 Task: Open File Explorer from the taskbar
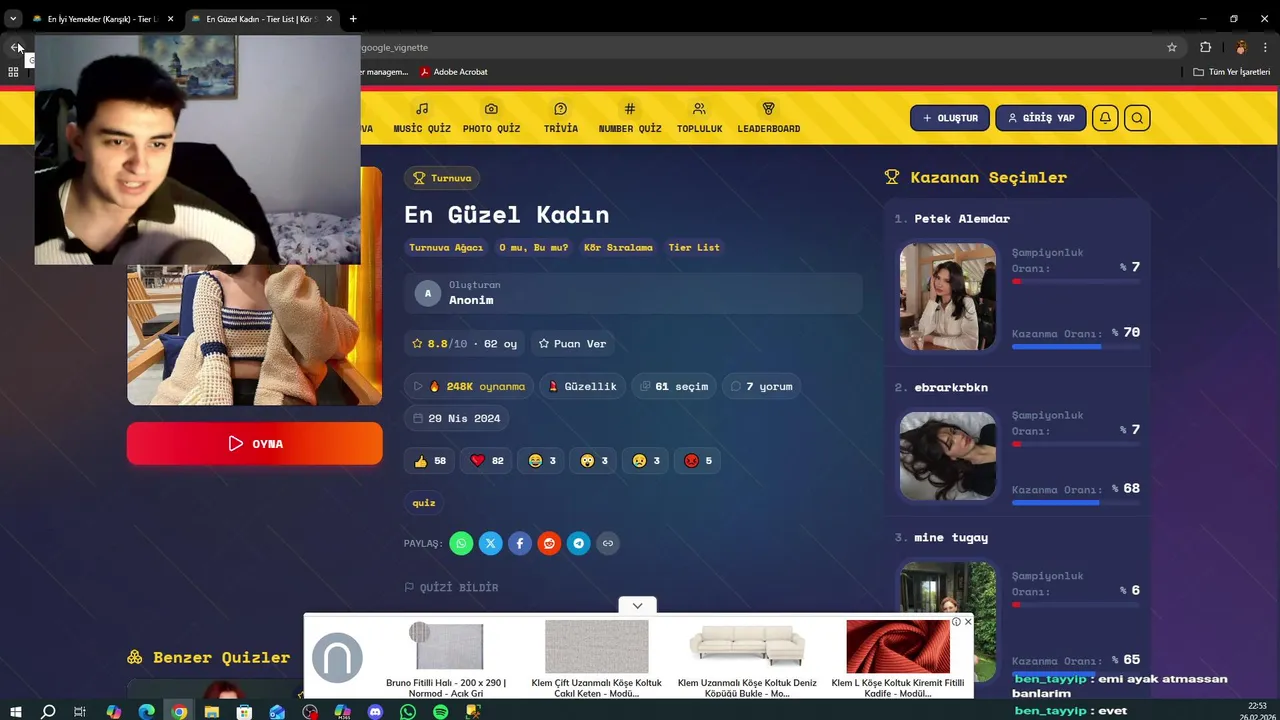click(x=212, y=712)
